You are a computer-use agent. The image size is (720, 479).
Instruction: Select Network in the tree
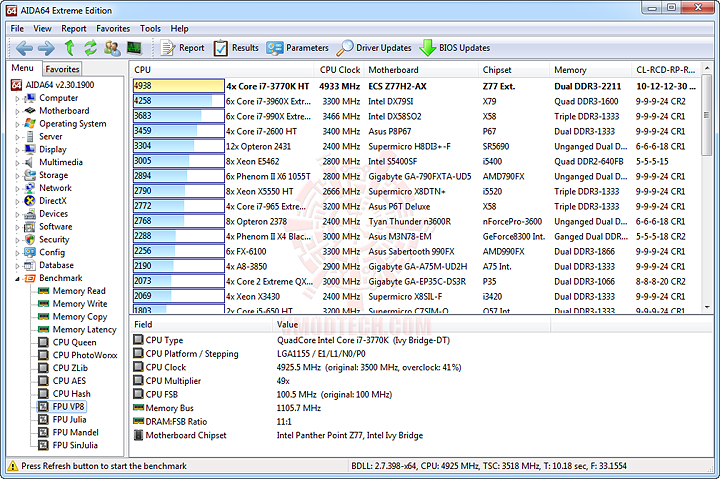48,188
